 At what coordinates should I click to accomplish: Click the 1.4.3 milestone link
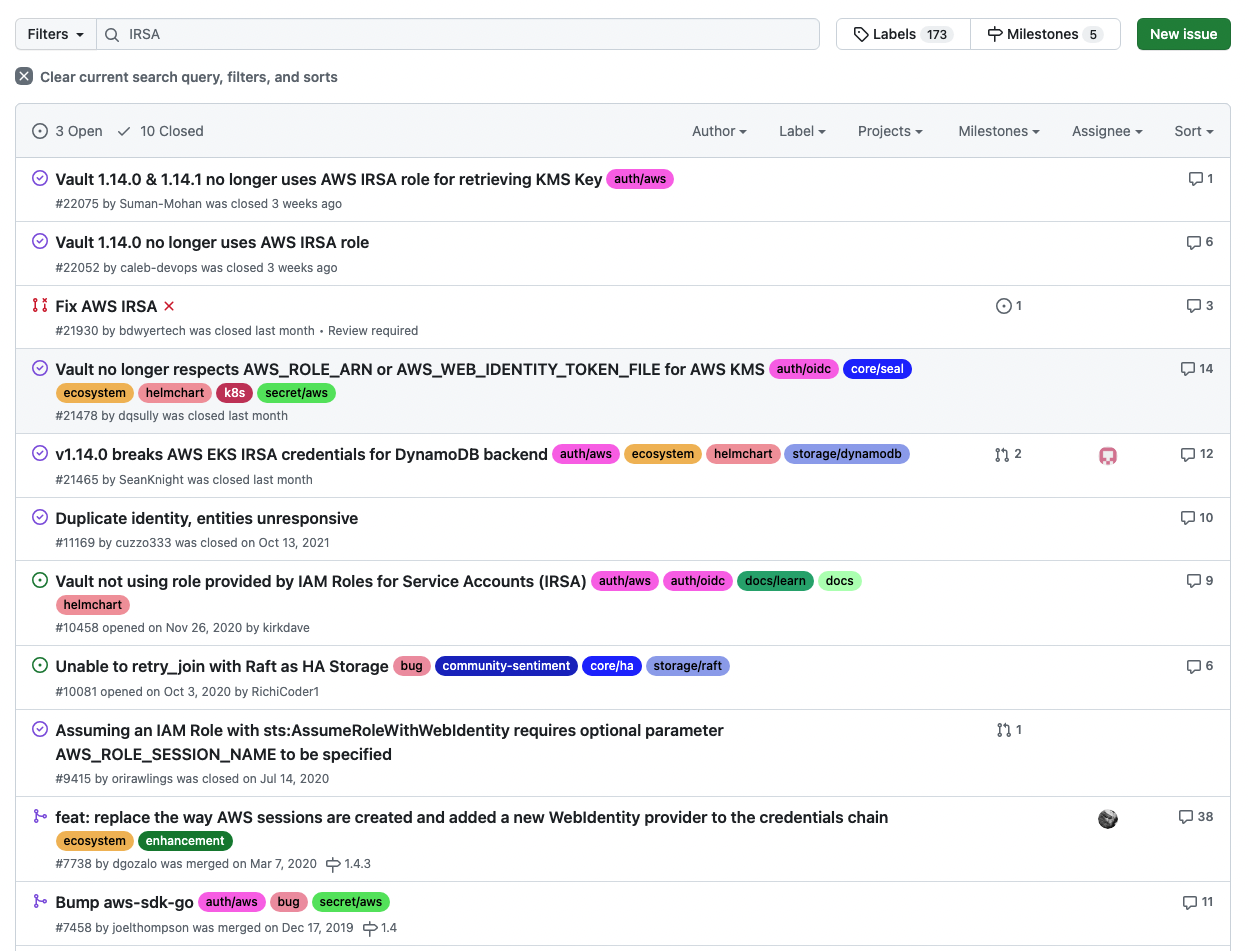tap(348, 864)
